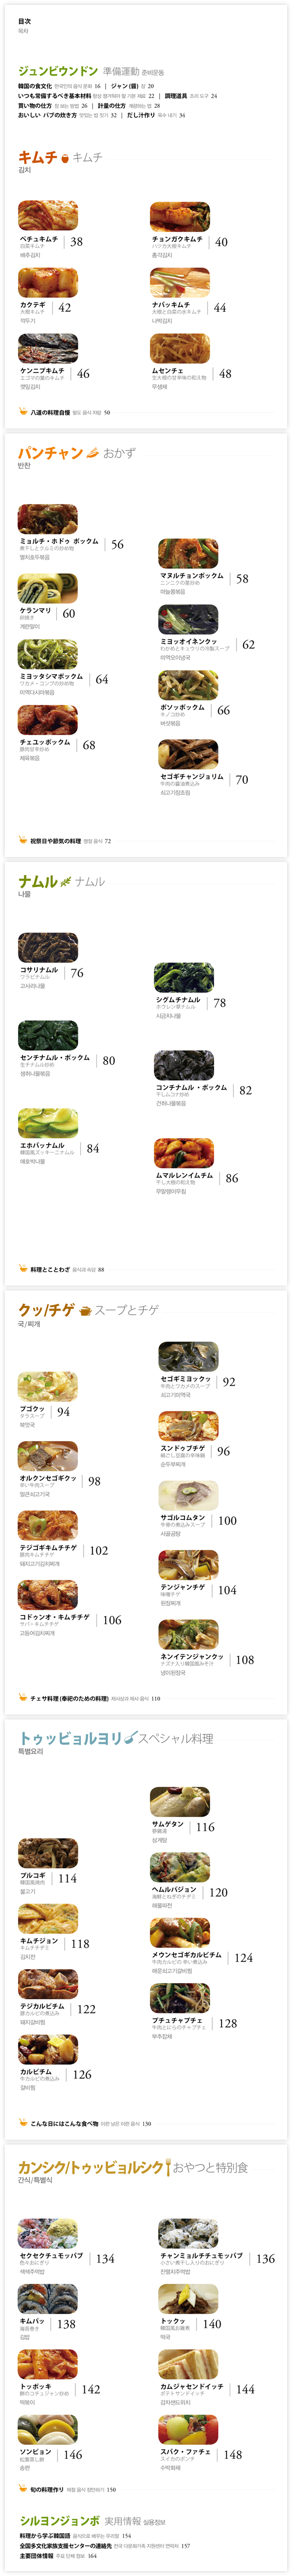Screen dimensions: 292x2576
Task: Open チェサ料理 column link page 110
Action: point(95,1698)
